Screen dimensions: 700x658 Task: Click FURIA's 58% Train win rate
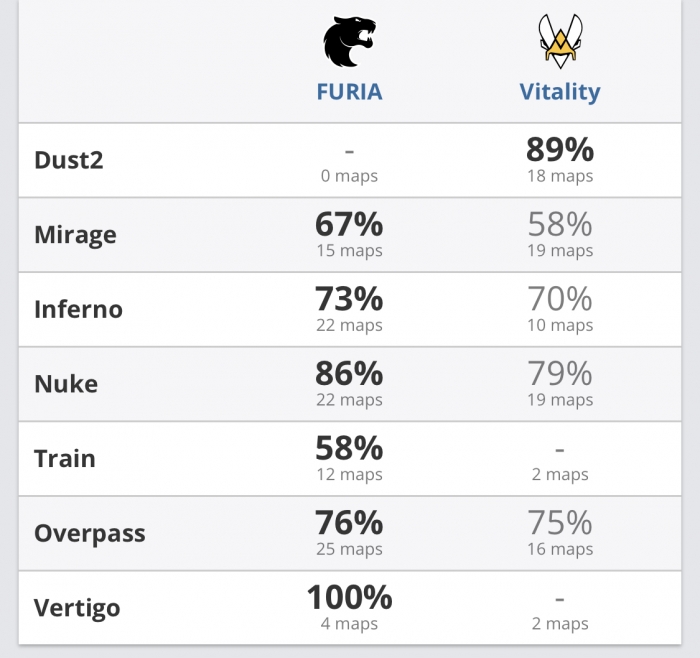(349, 448)
